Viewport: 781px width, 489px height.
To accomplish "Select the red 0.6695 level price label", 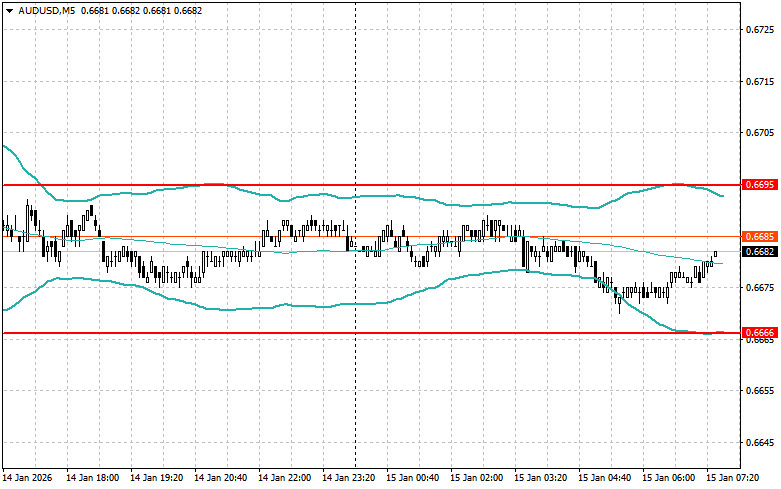I will tap(759, 185).
